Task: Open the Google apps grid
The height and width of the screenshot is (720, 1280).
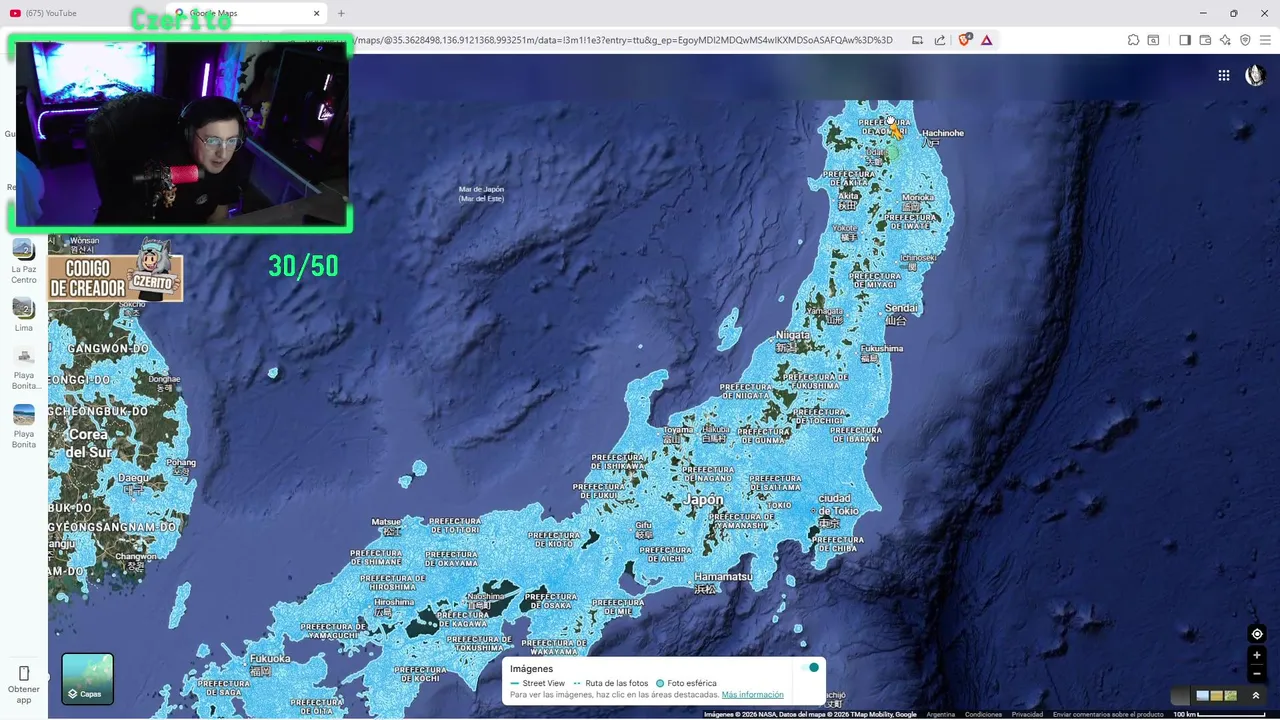Action: click(1223, 75)
